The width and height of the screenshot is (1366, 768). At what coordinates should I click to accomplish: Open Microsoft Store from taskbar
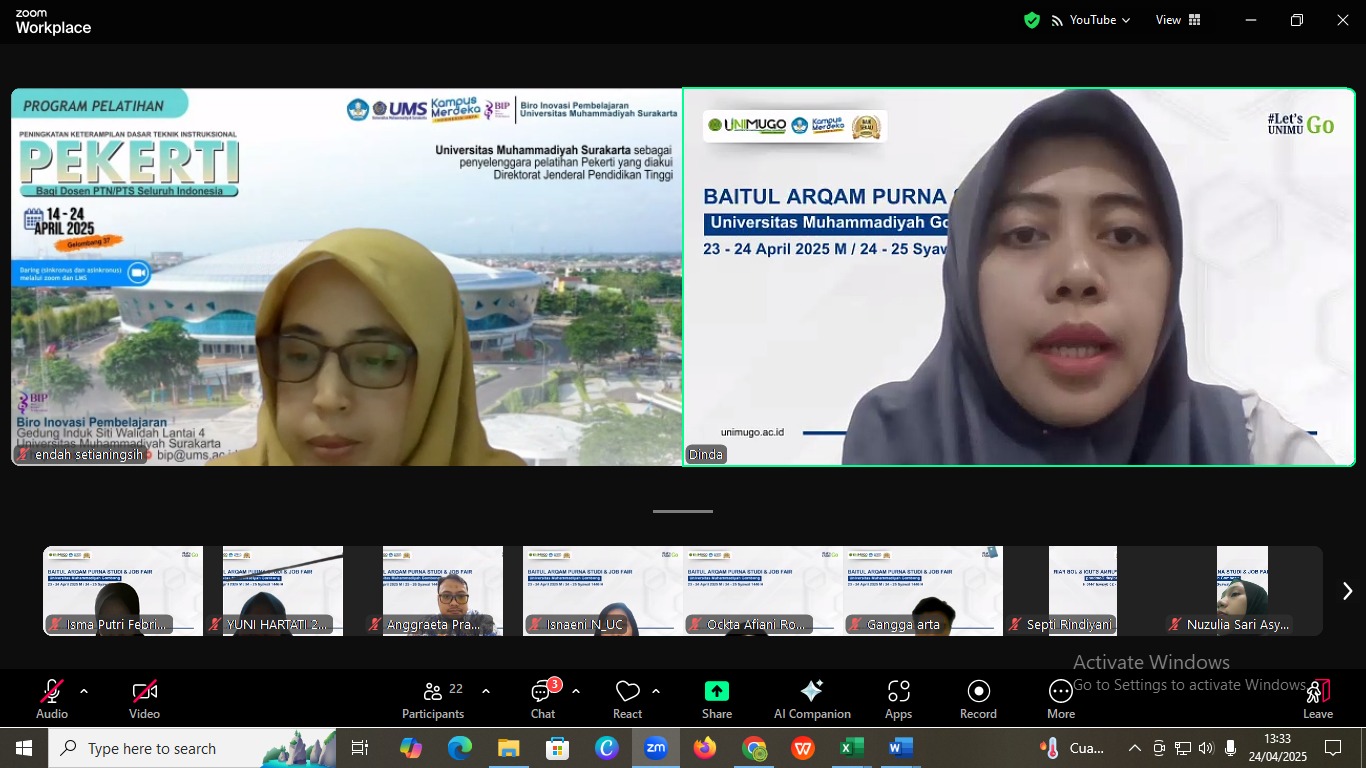click(558, 748)
